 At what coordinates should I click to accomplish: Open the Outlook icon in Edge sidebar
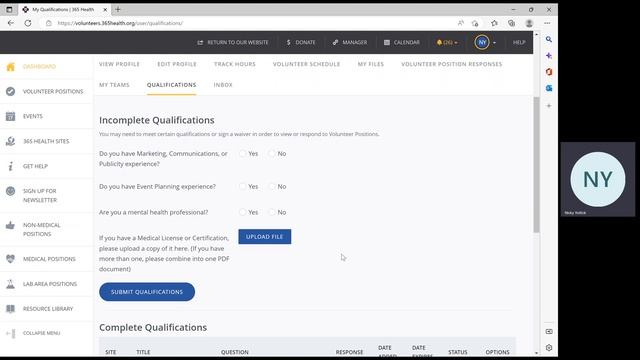coord(549,88)
